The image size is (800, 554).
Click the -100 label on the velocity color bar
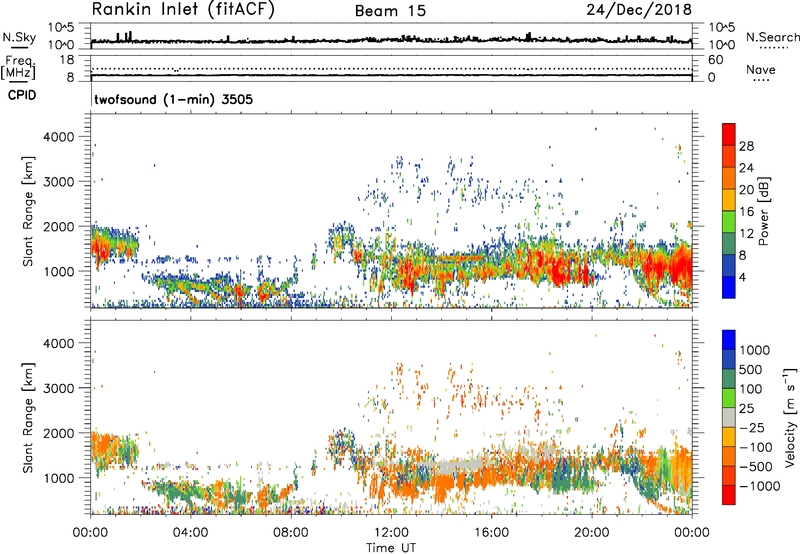pyautogui.click(x=756, y=447)
